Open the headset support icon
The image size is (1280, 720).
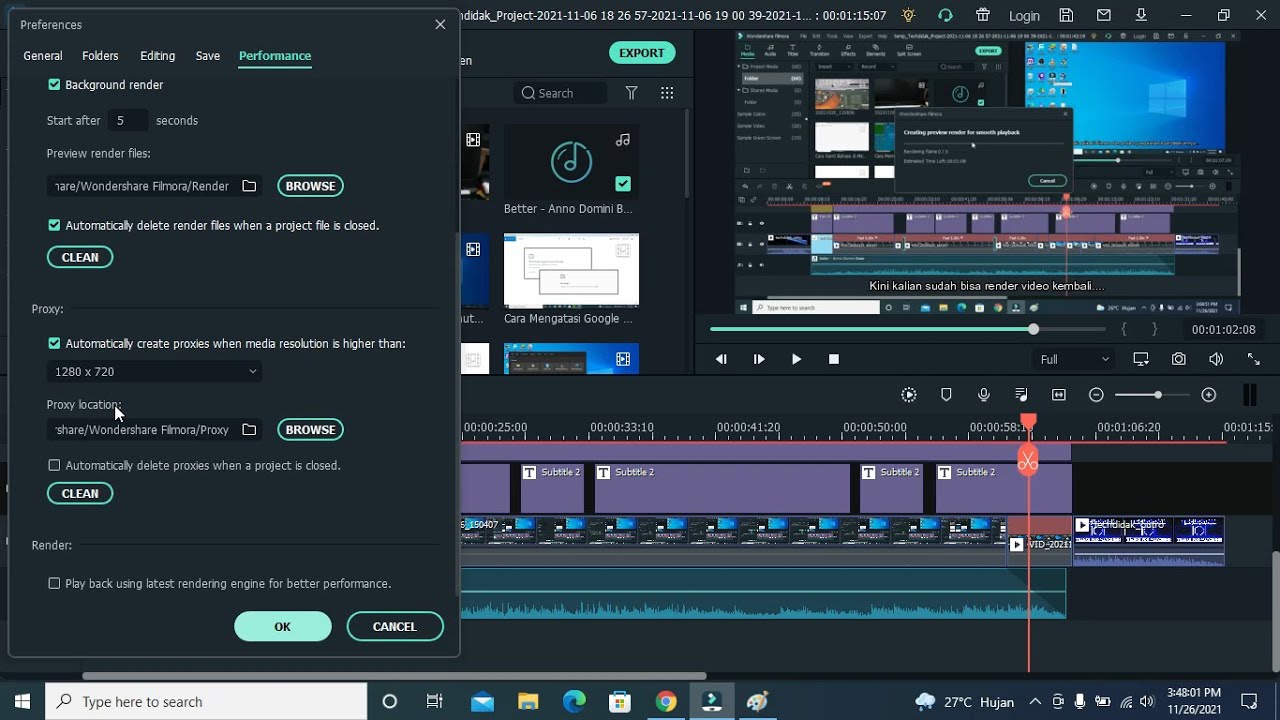tap(945, 15)
